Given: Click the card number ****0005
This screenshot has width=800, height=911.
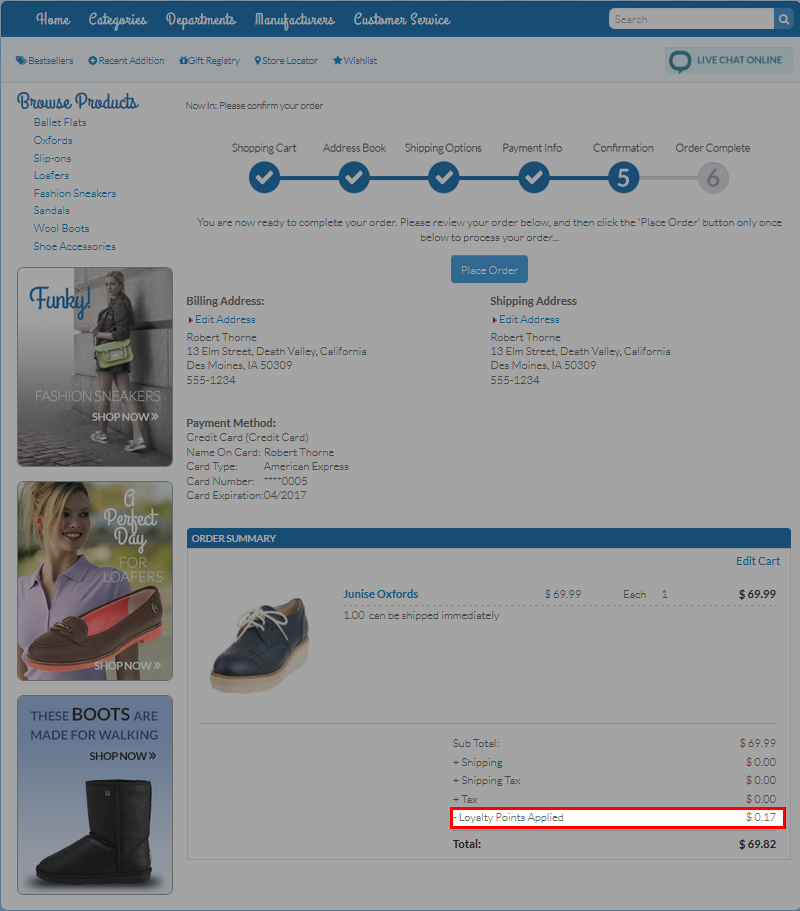Looking at the screenshot, I should pyautogui.click(x=285, y=481).
